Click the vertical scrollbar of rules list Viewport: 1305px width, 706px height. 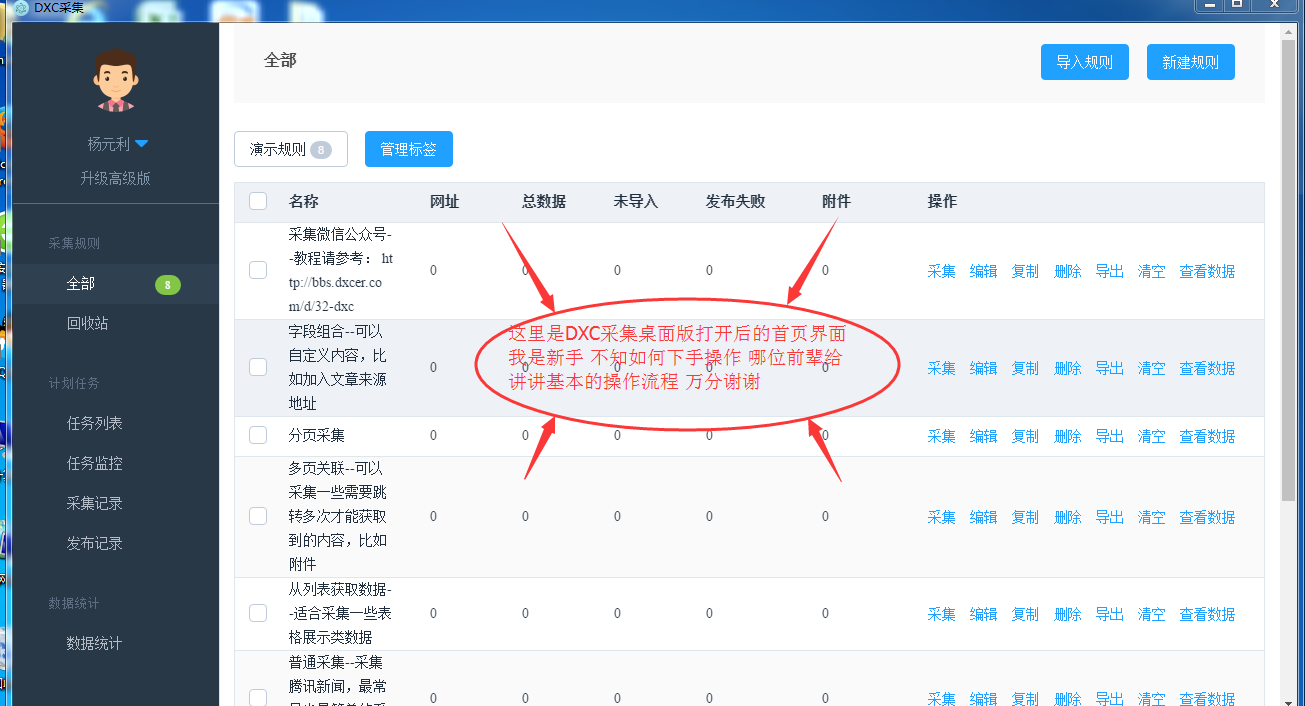(1288, 270)
